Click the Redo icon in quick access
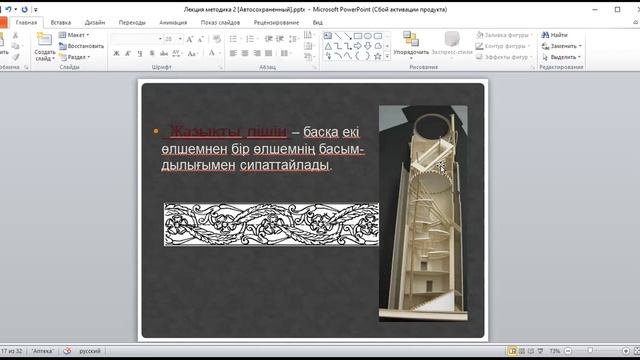The image size is (640, 360). click(x=24, y=9)
